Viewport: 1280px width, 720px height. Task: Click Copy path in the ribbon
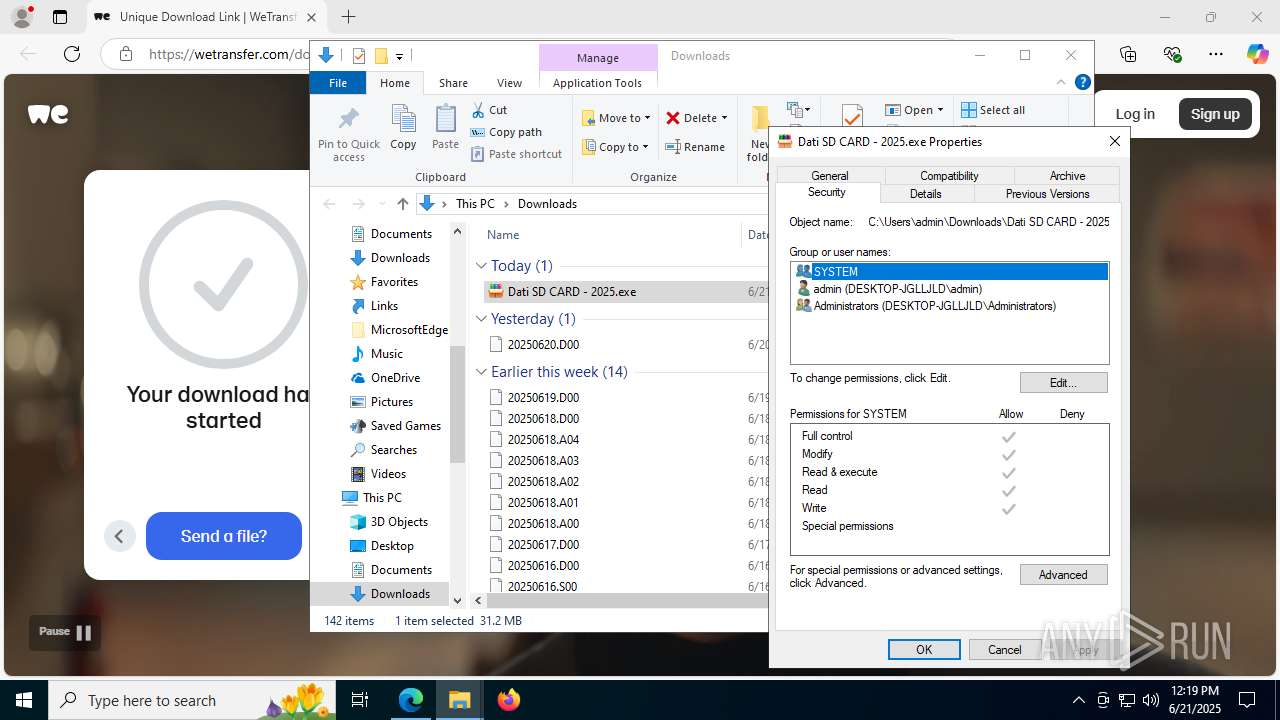[x=506, y=132]
